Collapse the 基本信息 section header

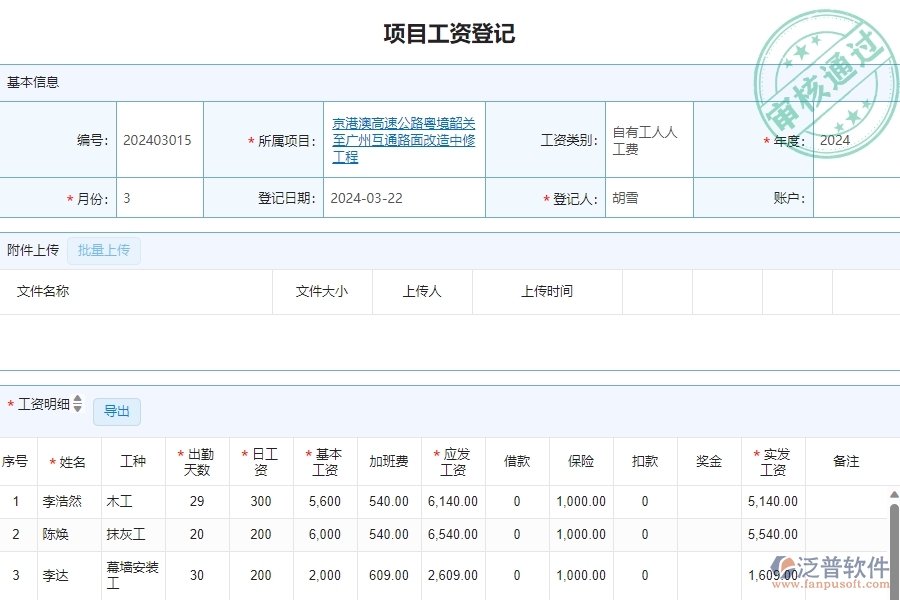pos(33,82)
